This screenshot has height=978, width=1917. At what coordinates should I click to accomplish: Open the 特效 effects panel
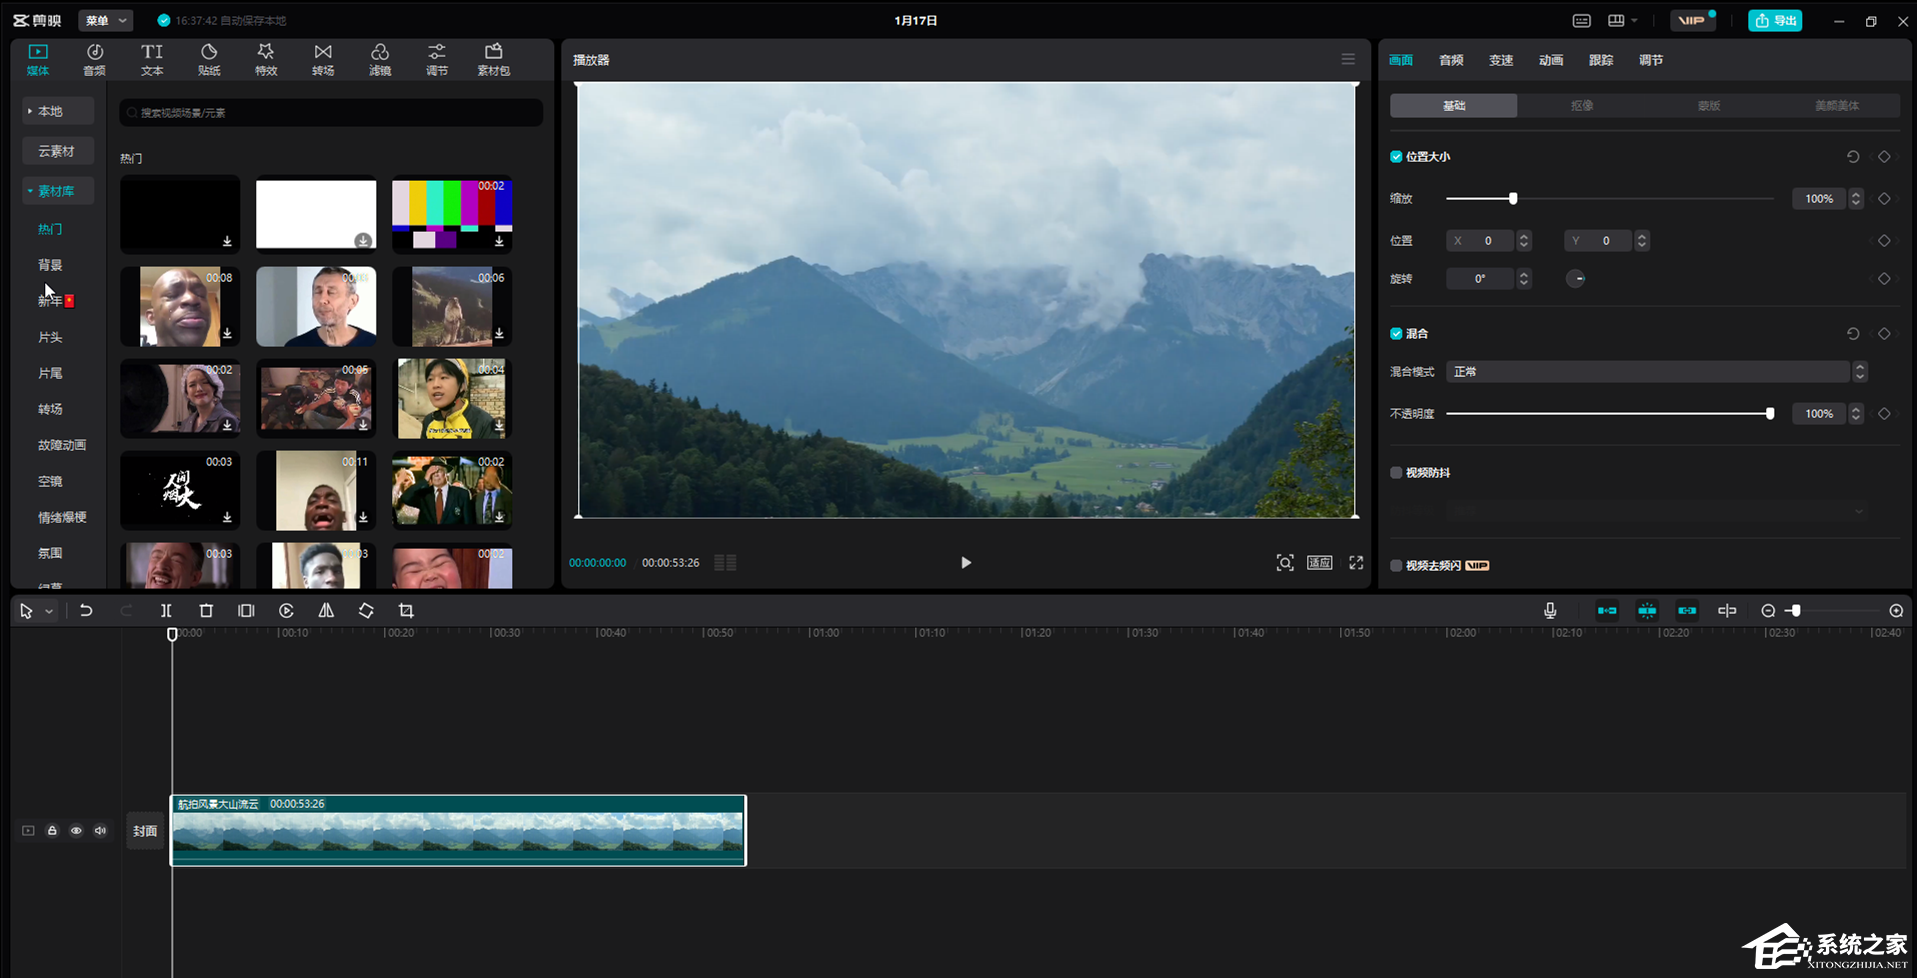266,59
